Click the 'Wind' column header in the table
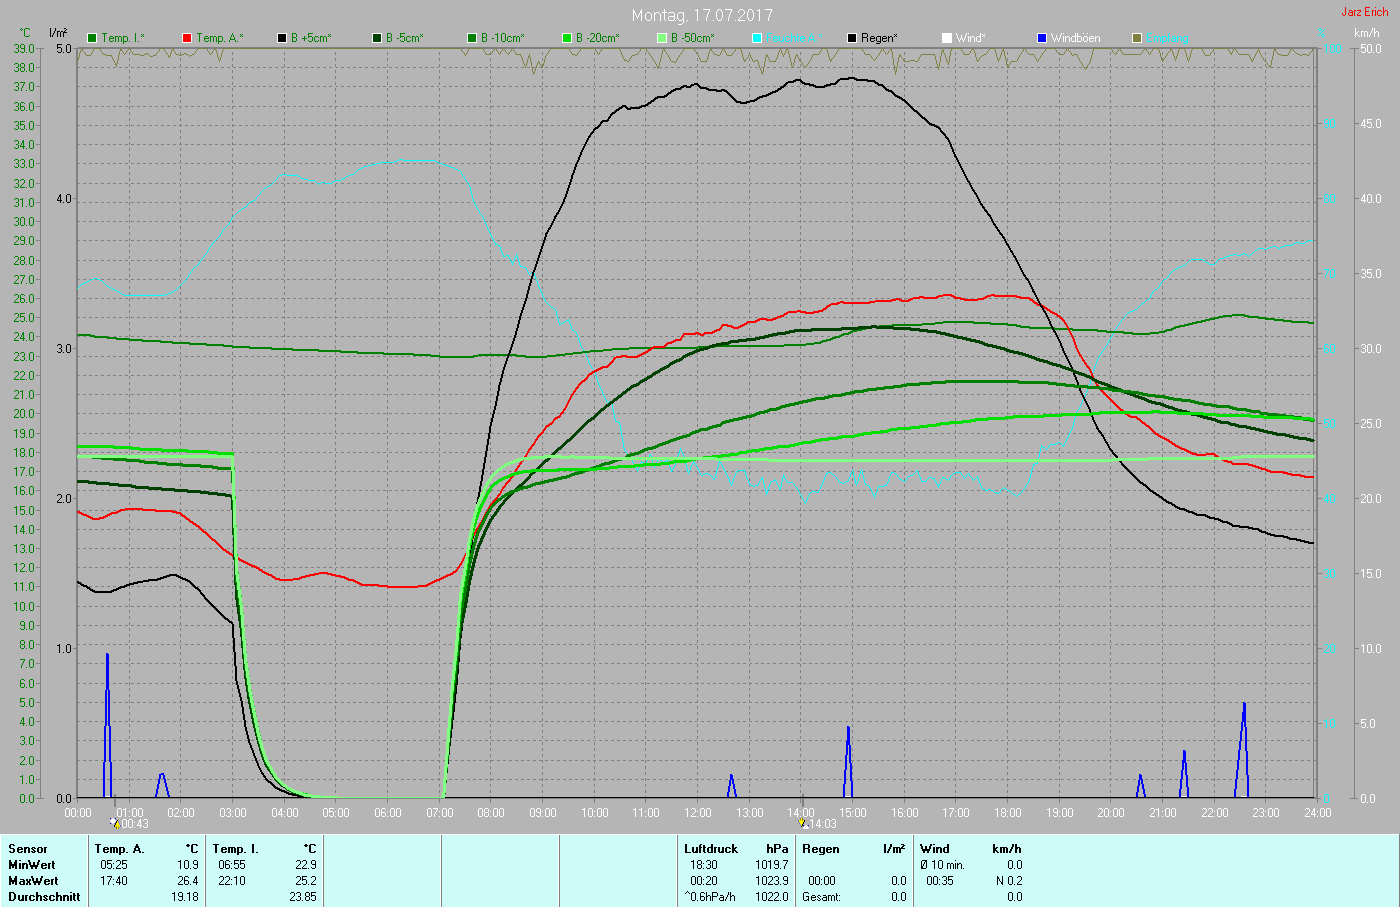 click(x=935, y=849)
